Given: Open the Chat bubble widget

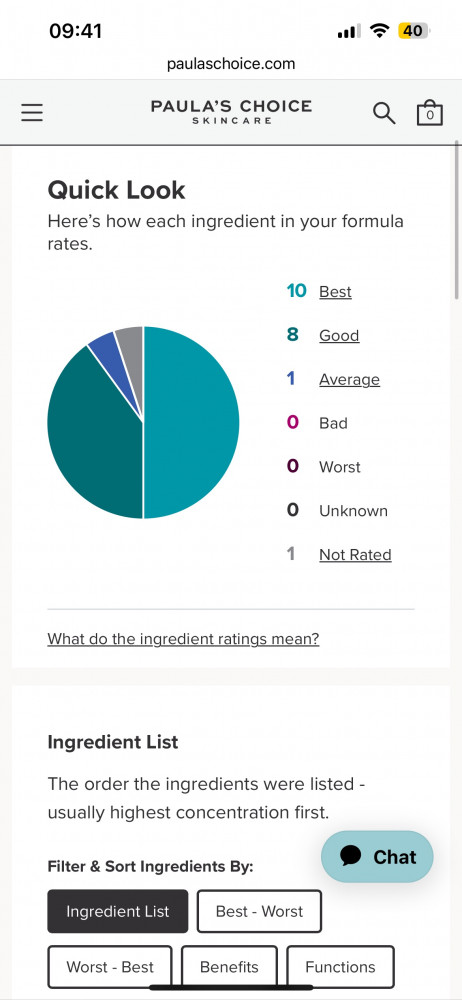Looking at the screenshot, I should click(x=377, y=857).
